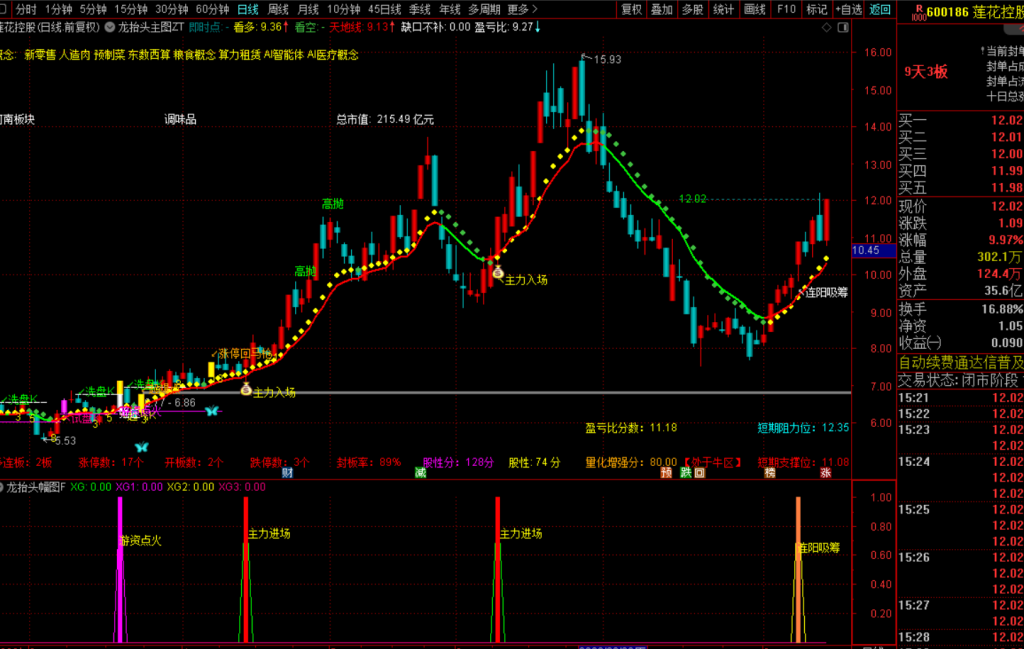The image size is (1024, 649).
Task: Click the square icon left of 分时
Action: click(x=3, y=9)
